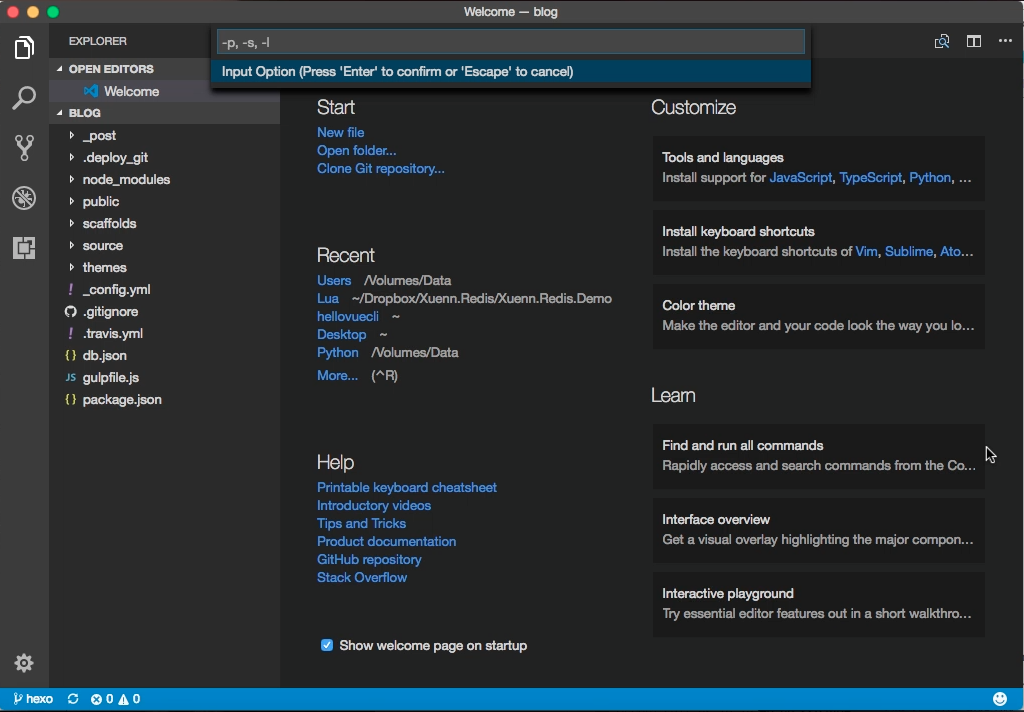Viewport: 1024px width, 712px height.
Task: Click the Clone Git repository... link
Action: [x=381, y=169]
